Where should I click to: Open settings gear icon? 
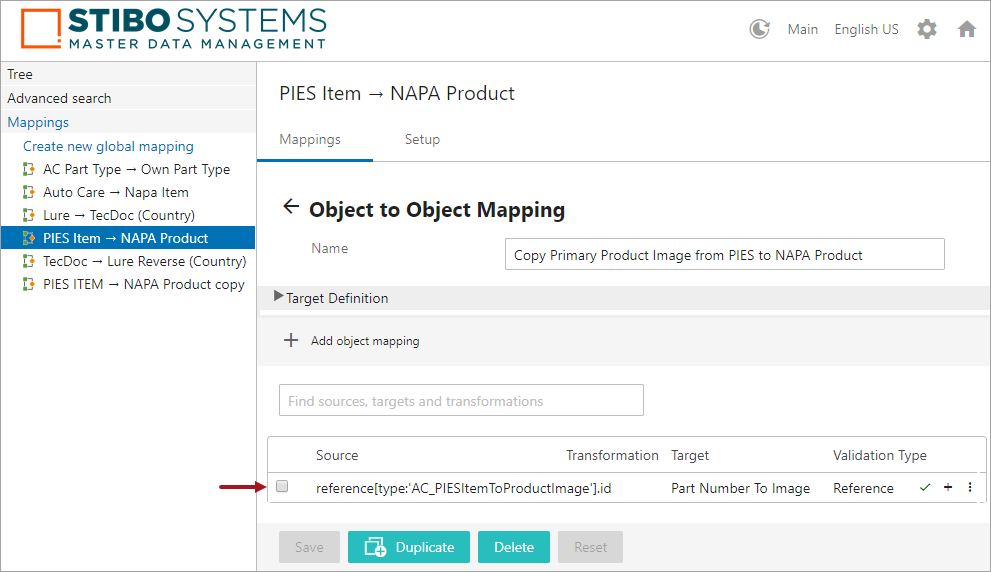click(927, 29)
